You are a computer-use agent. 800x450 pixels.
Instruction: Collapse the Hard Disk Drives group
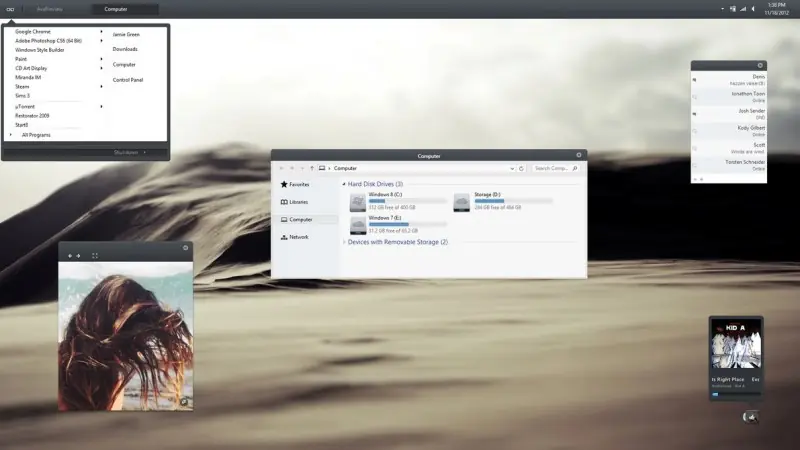point(344,184)
